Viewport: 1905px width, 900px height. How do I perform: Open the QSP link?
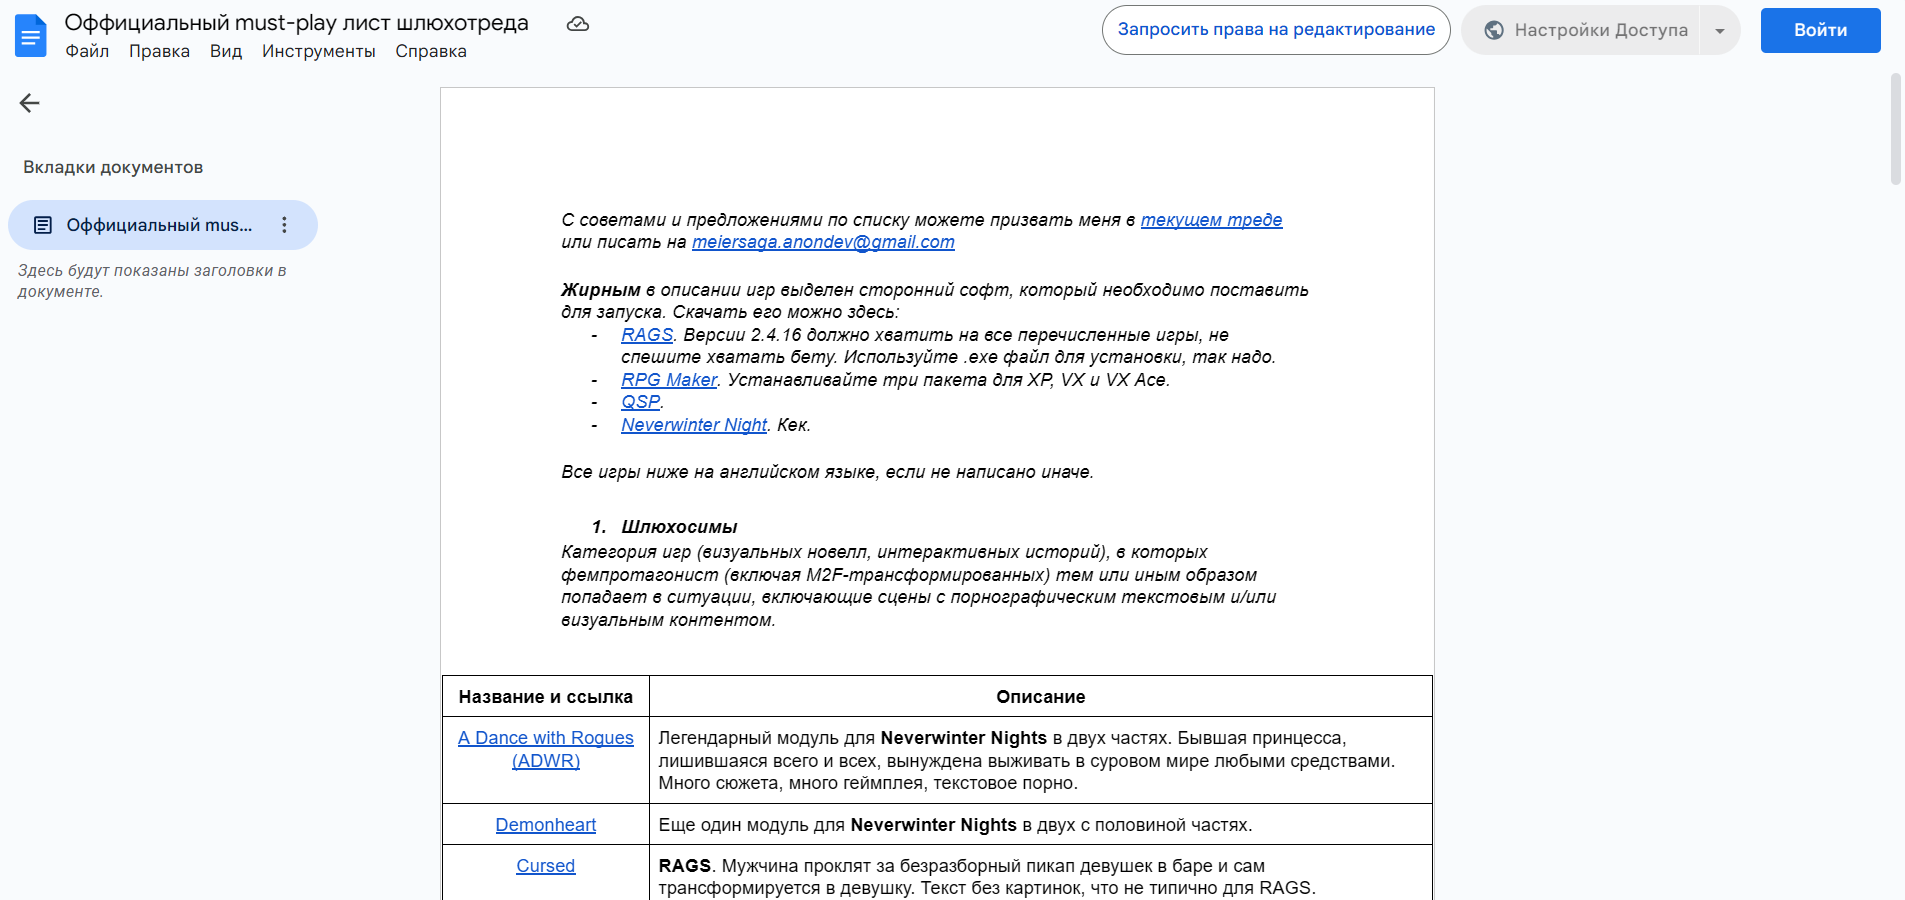pyautogui.click(x=640, y=402)
